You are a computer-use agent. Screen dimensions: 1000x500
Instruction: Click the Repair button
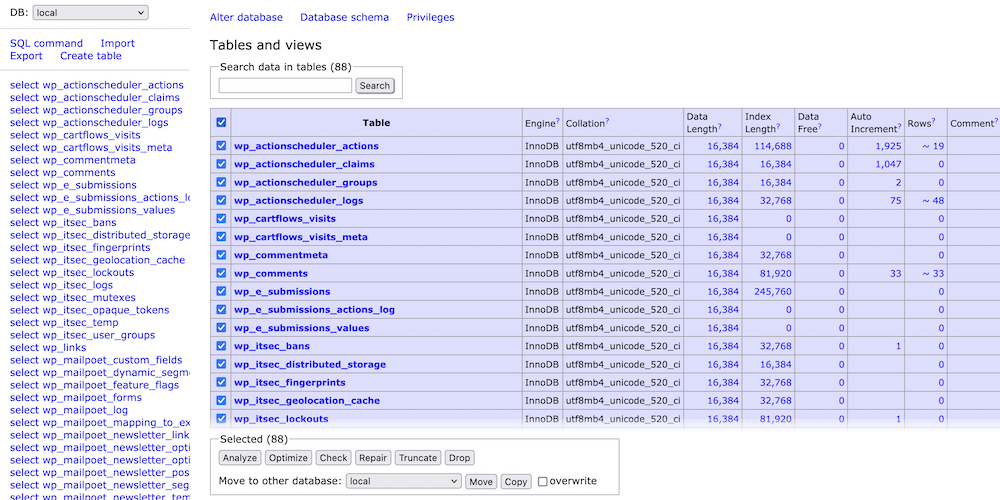click(373, 458)
